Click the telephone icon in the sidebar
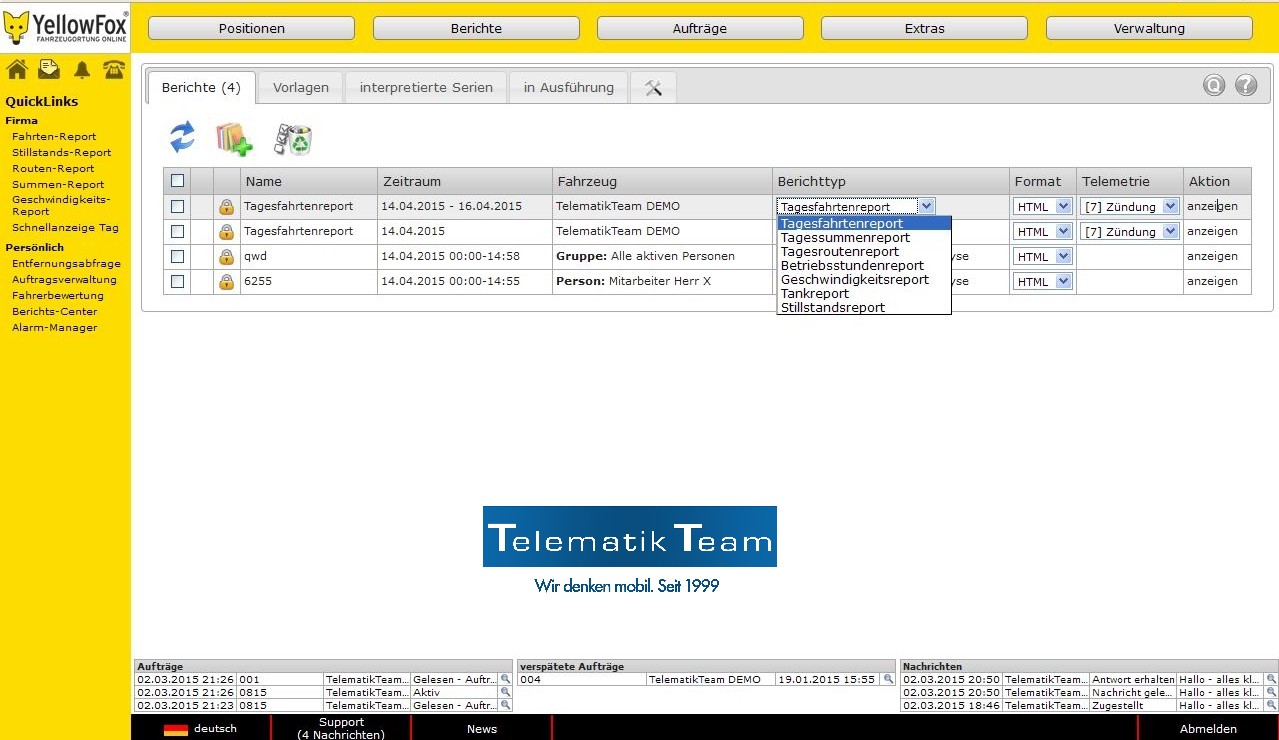The image size is (1279, 740). [x=114, y=69]
